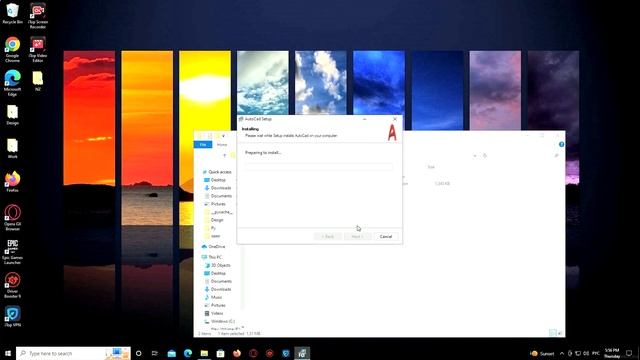Open the Work folder on the desktop
640x360 pixels.
[x=12, y=148]
